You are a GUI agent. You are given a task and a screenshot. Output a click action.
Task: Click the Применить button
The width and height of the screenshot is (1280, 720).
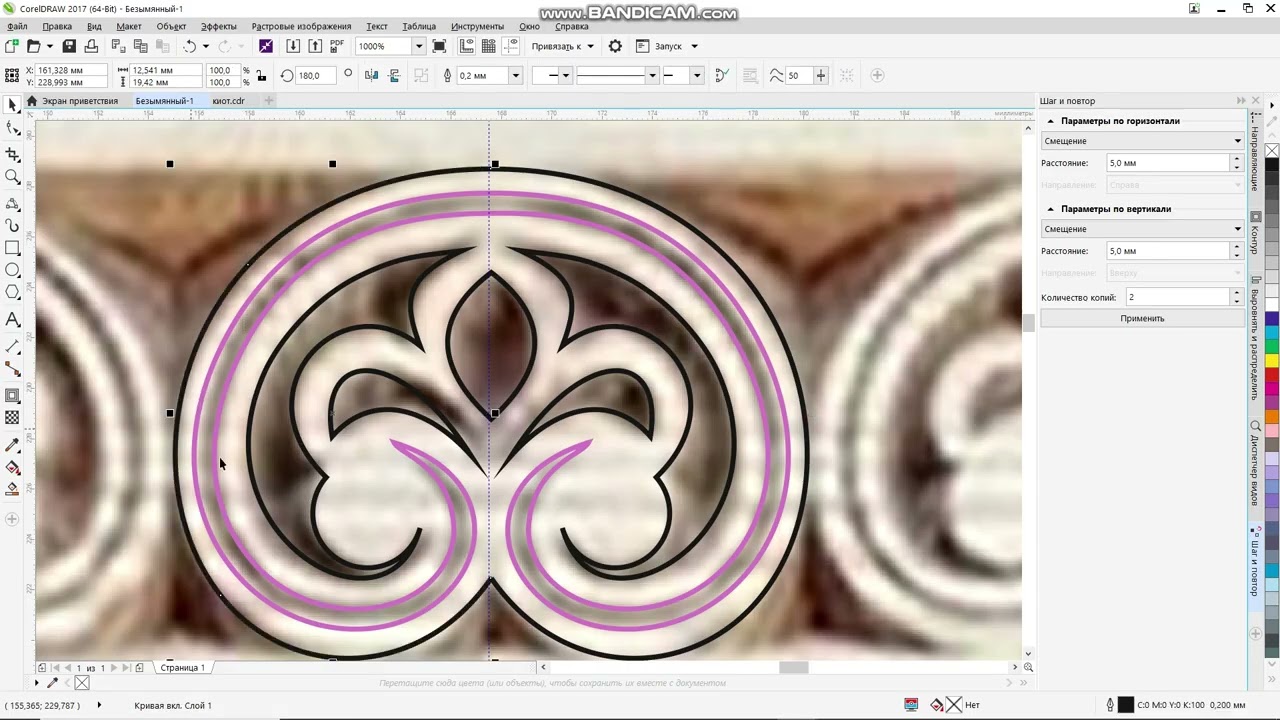coord(1142,318)
